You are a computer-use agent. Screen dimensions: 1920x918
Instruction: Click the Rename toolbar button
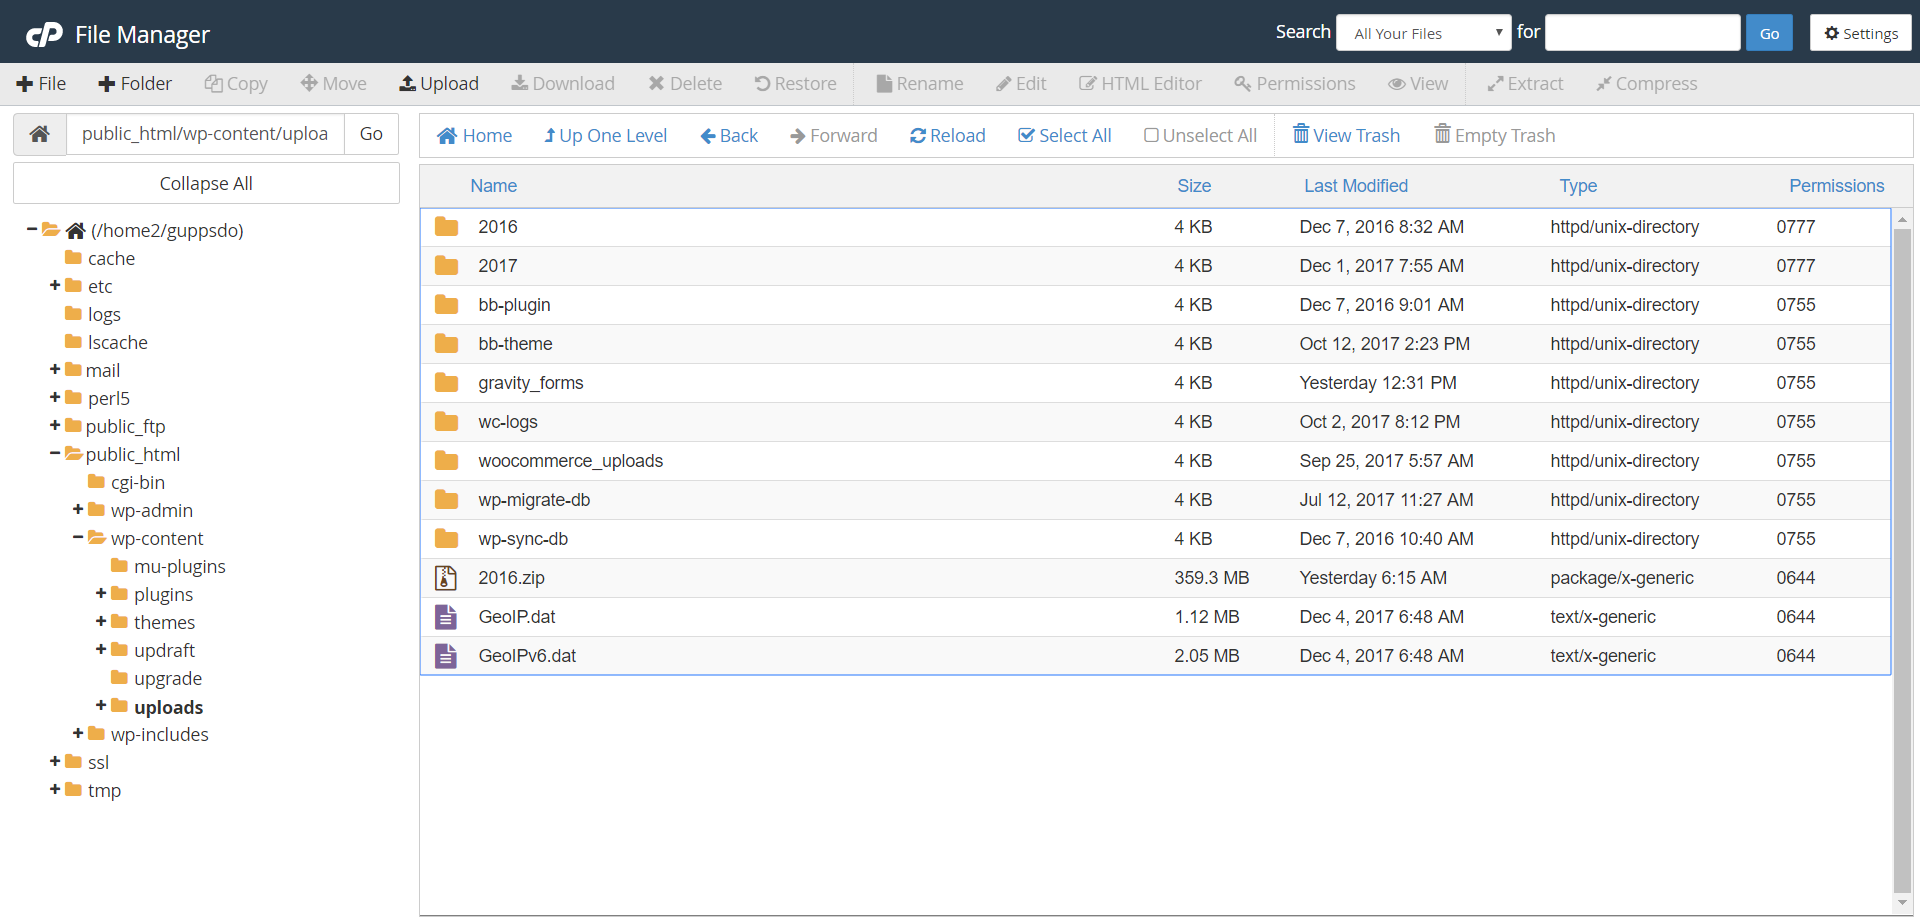920,84
